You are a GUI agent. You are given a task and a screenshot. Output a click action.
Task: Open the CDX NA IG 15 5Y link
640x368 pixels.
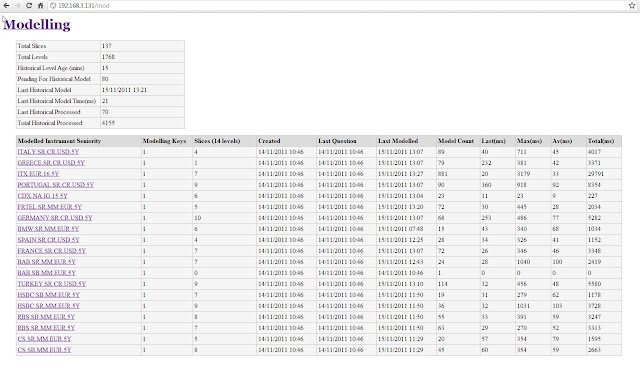tap(42, 196)
